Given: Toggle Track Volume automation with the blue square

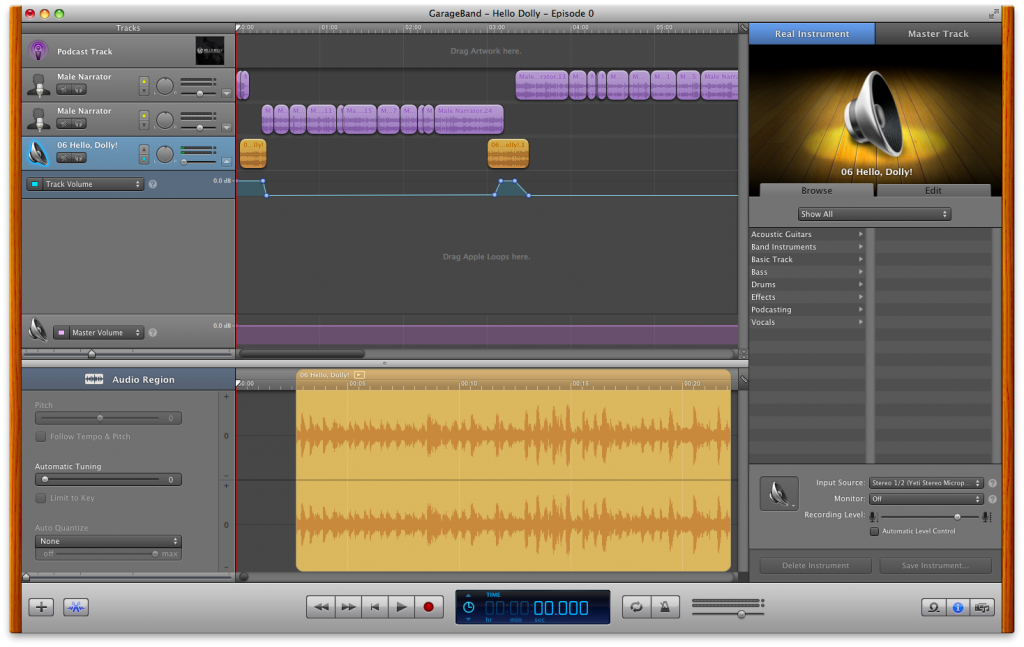Looking at the screenshot, I should coord(35,184).
